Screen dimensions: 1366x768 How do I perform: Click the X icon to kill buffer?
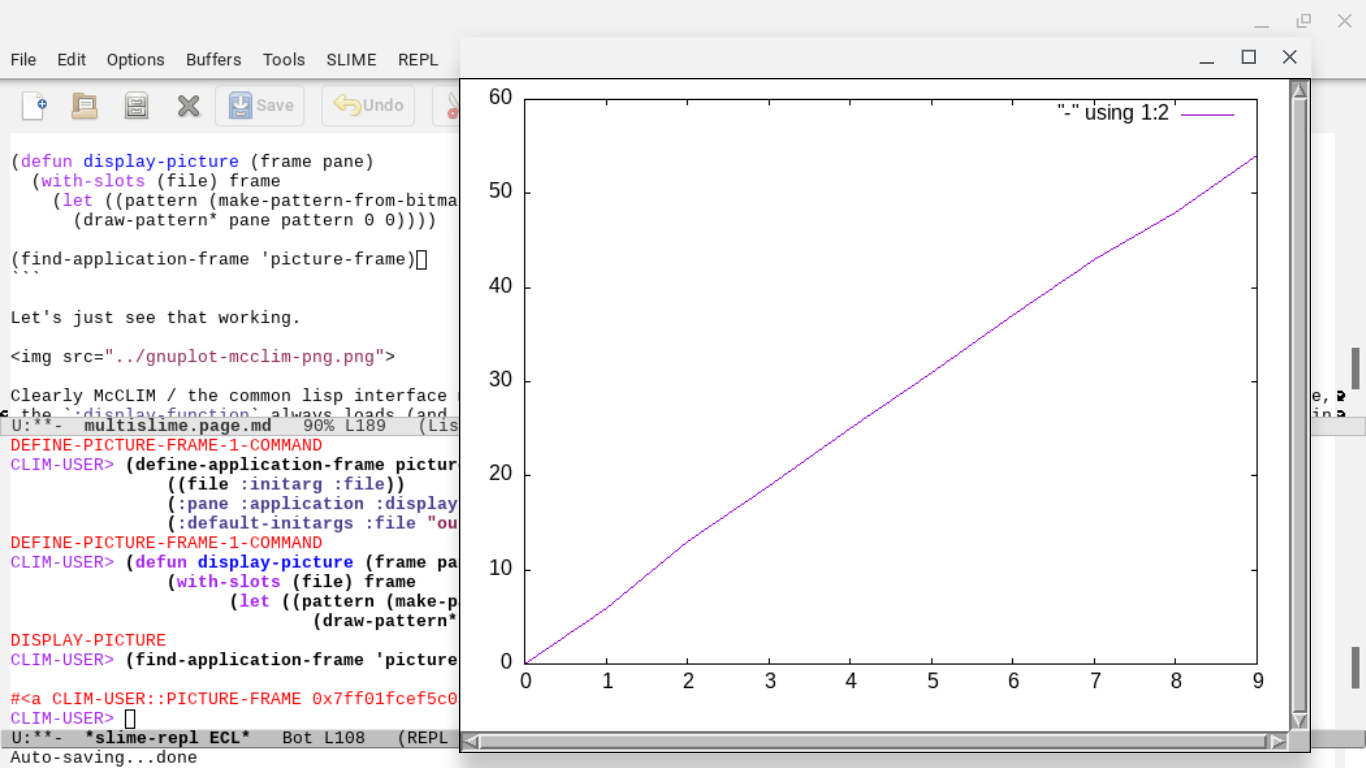coord(188,105)
